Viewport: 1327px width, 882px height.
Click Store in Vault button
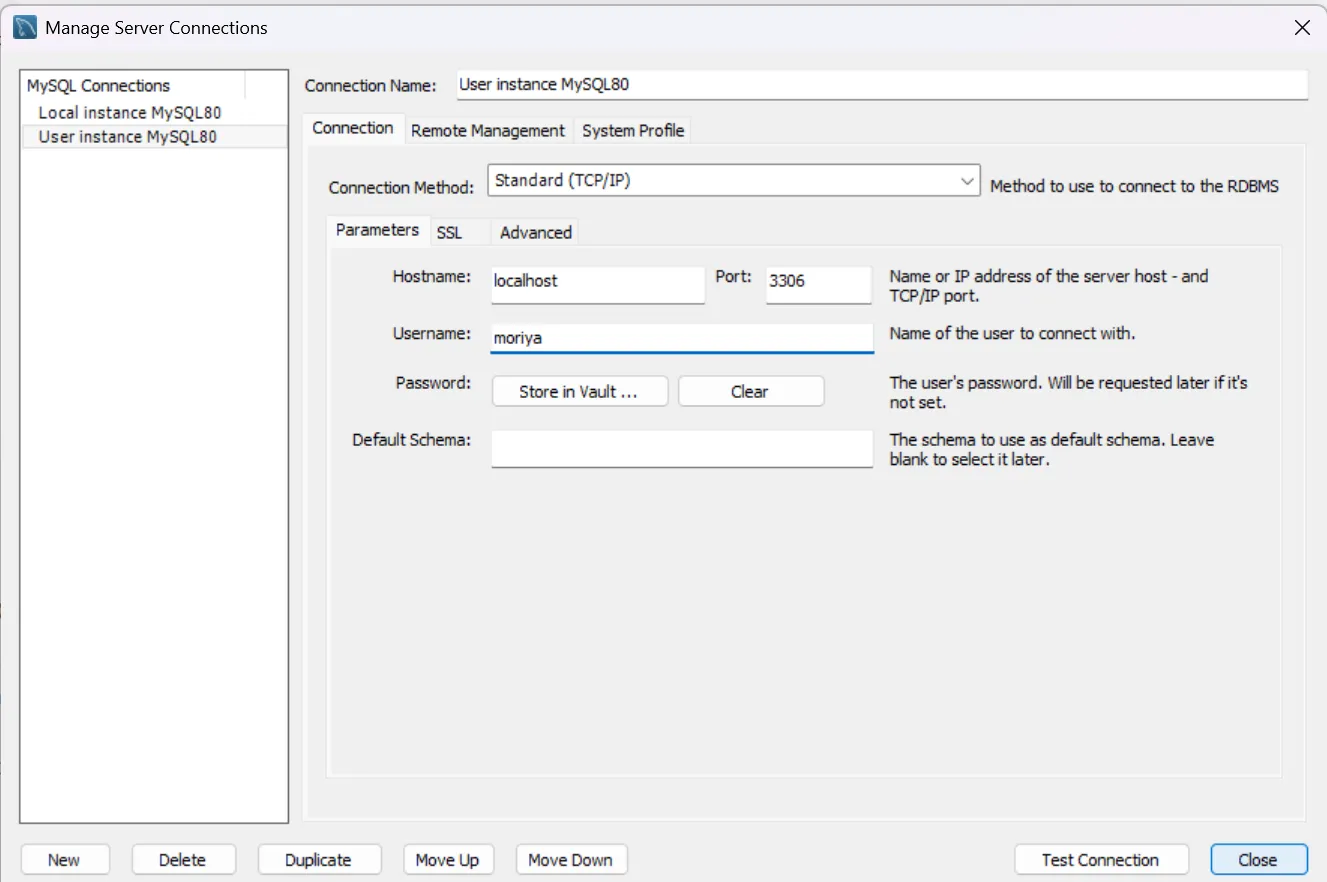point(579,392)
